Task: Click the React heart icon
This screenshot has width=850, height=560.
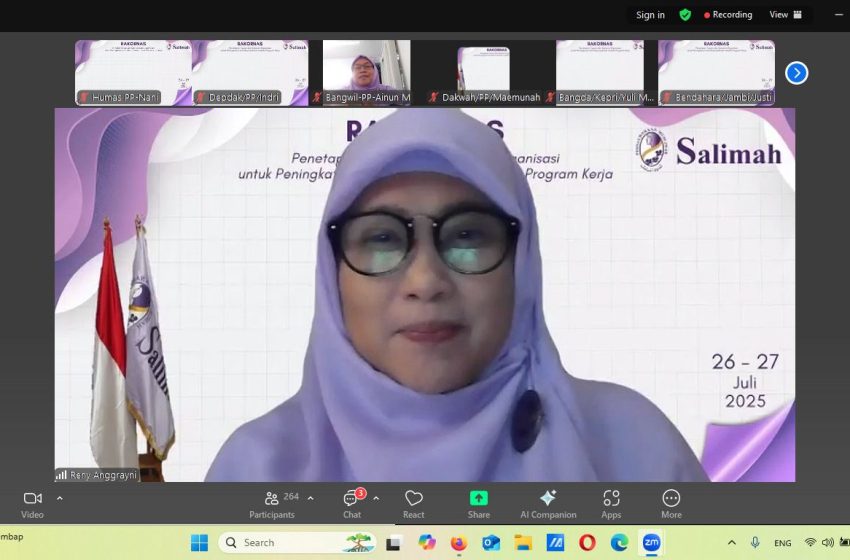Action: click(x=414, y=503)
